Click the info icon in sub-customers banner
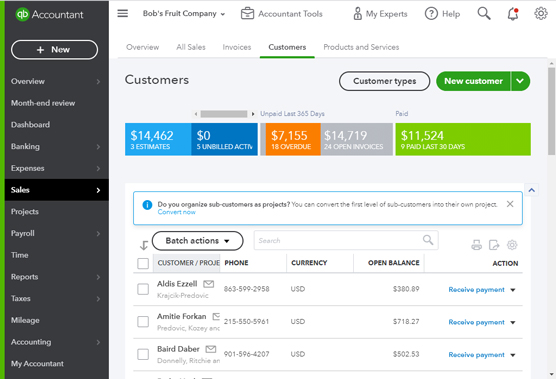Screen dimensions: 556x379 147,205
